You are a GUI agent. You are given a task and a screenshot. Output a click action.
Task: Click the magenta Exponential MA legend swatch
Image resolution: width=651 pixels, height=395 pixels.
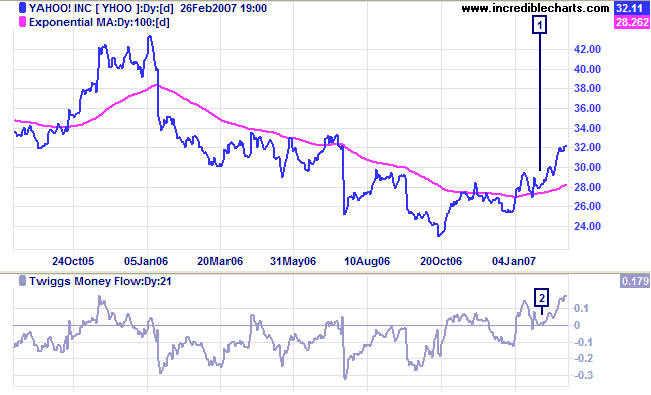tap(22, 22)
